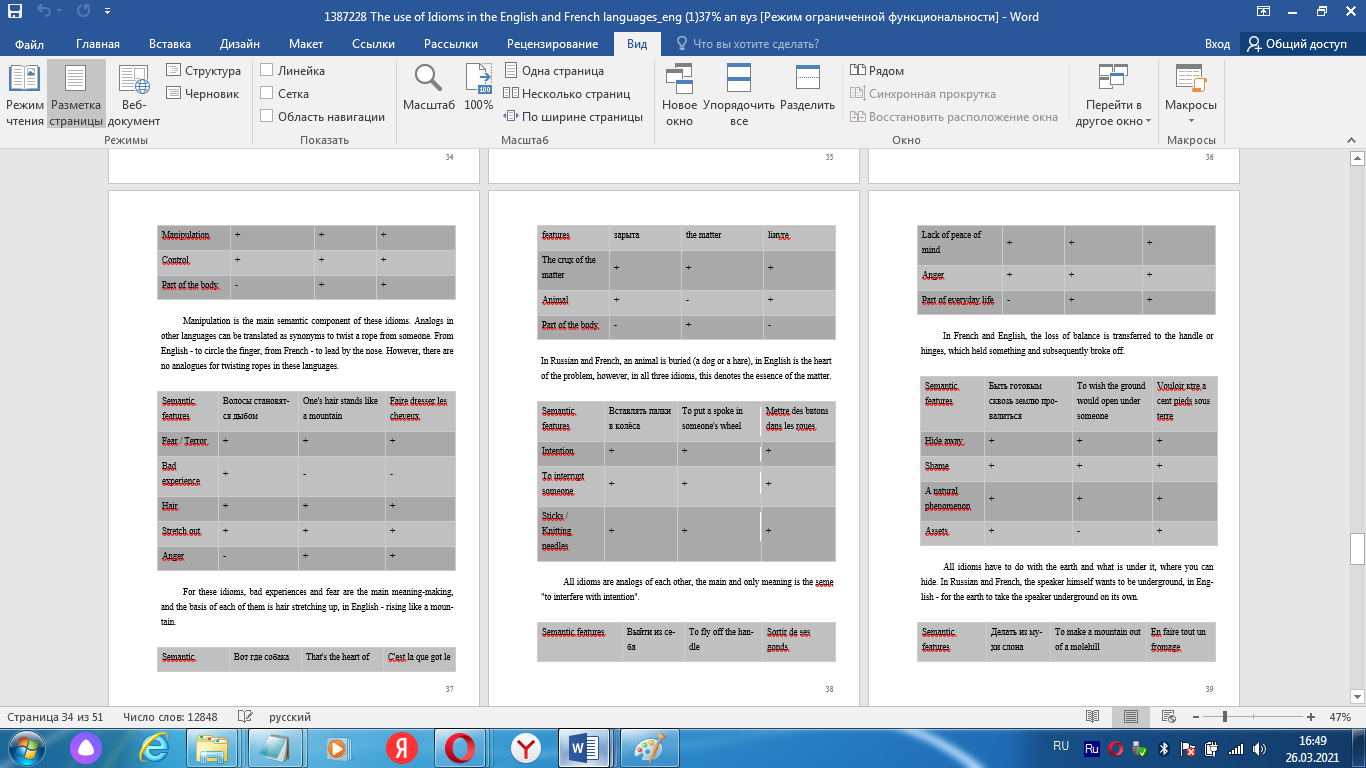Click Arrange All (Упорядочить все) icon

738,95
